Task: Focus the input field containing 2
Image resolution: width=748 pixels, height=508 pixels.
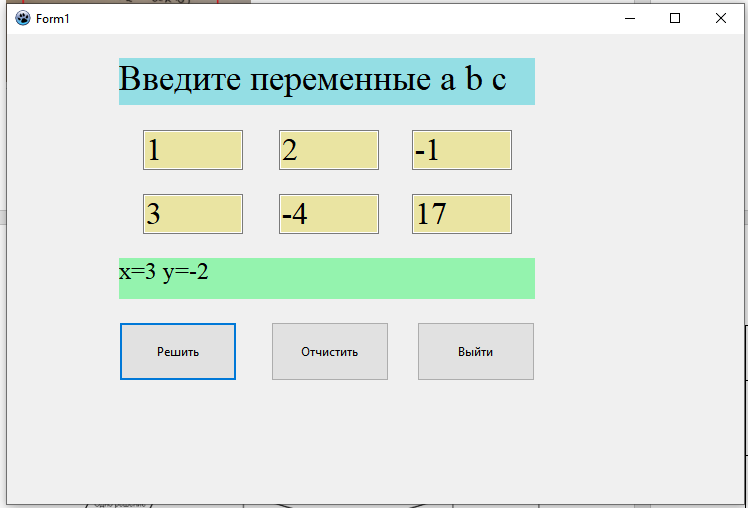Action: click(329, 150)
